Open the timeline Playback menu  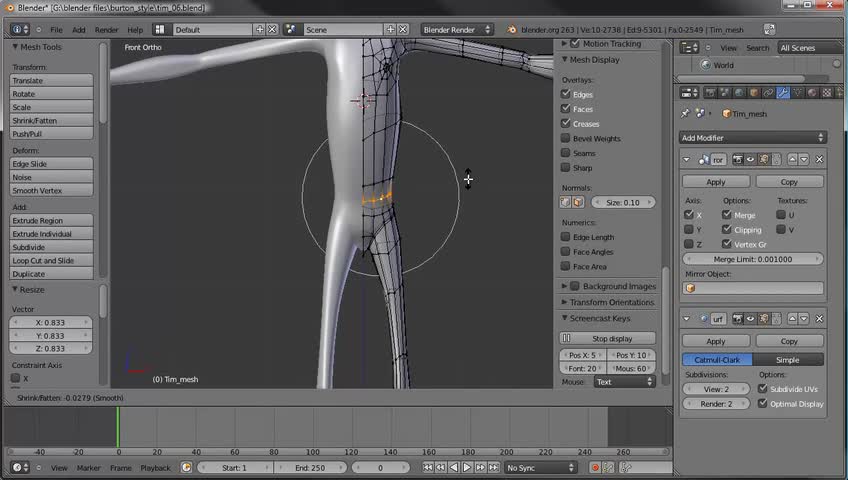coord(155,467)
